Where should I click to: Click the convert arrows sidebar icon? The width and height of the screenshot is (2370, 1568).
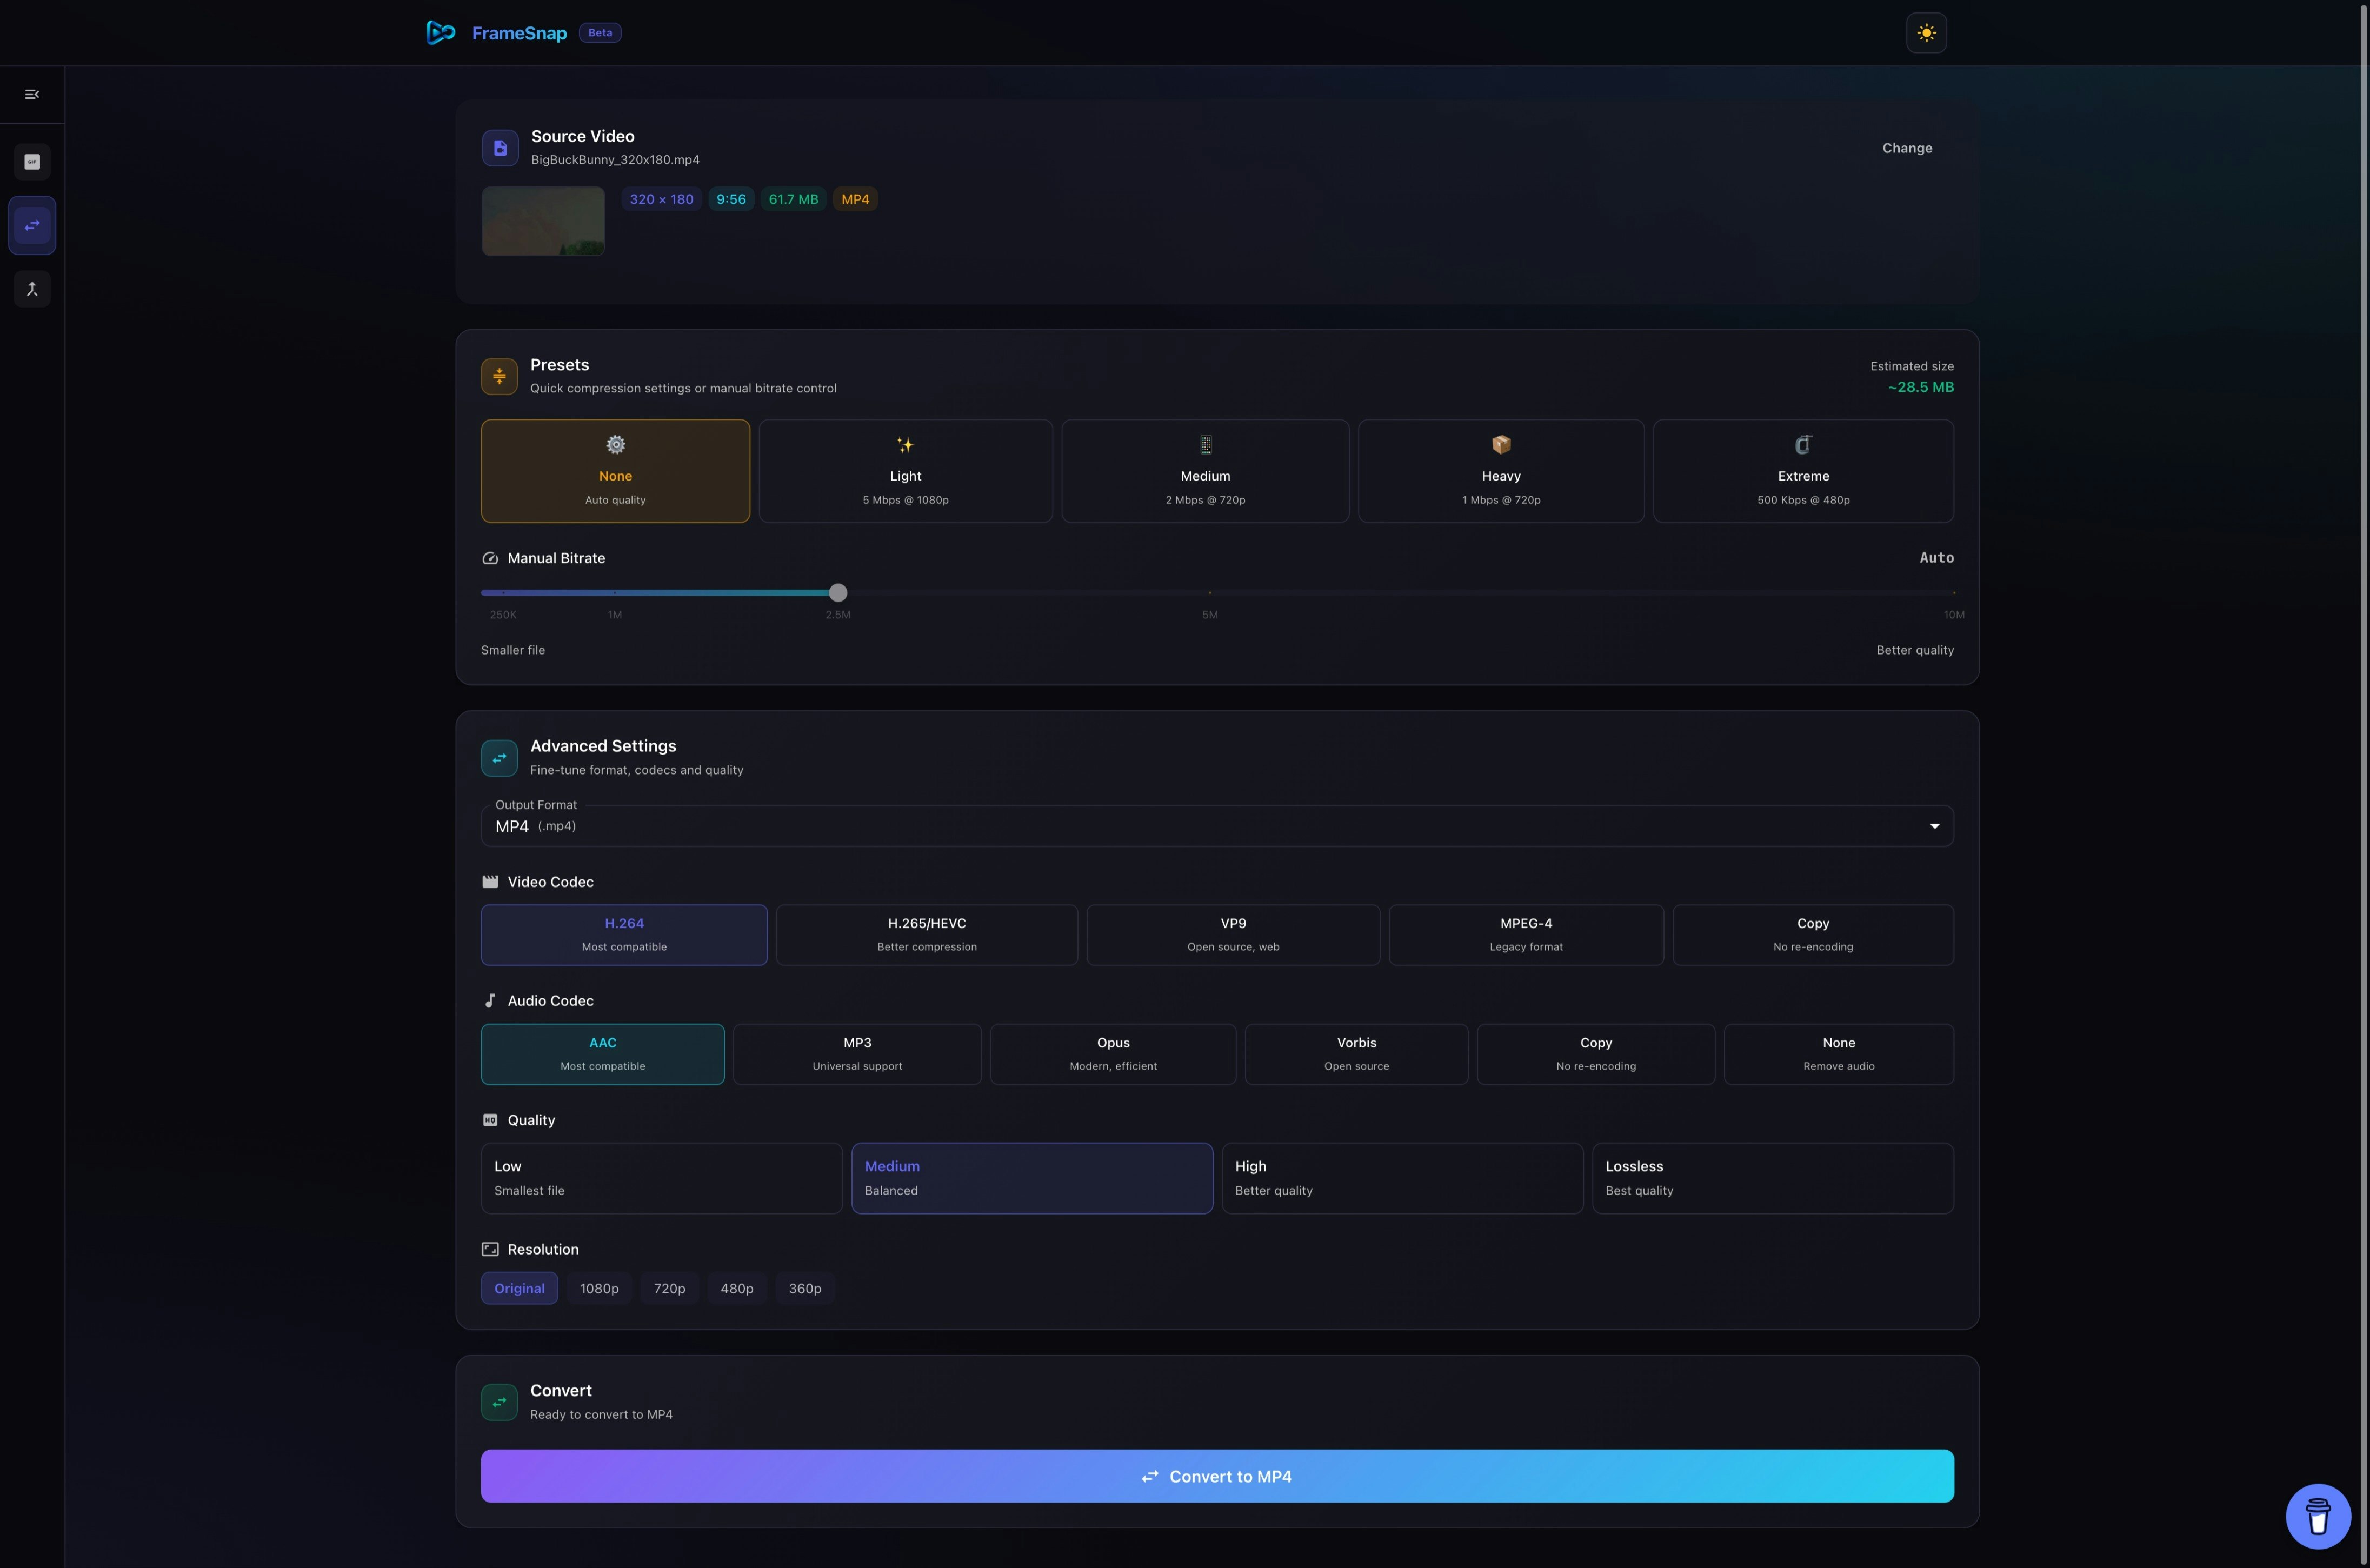click(x=32, y=226)
